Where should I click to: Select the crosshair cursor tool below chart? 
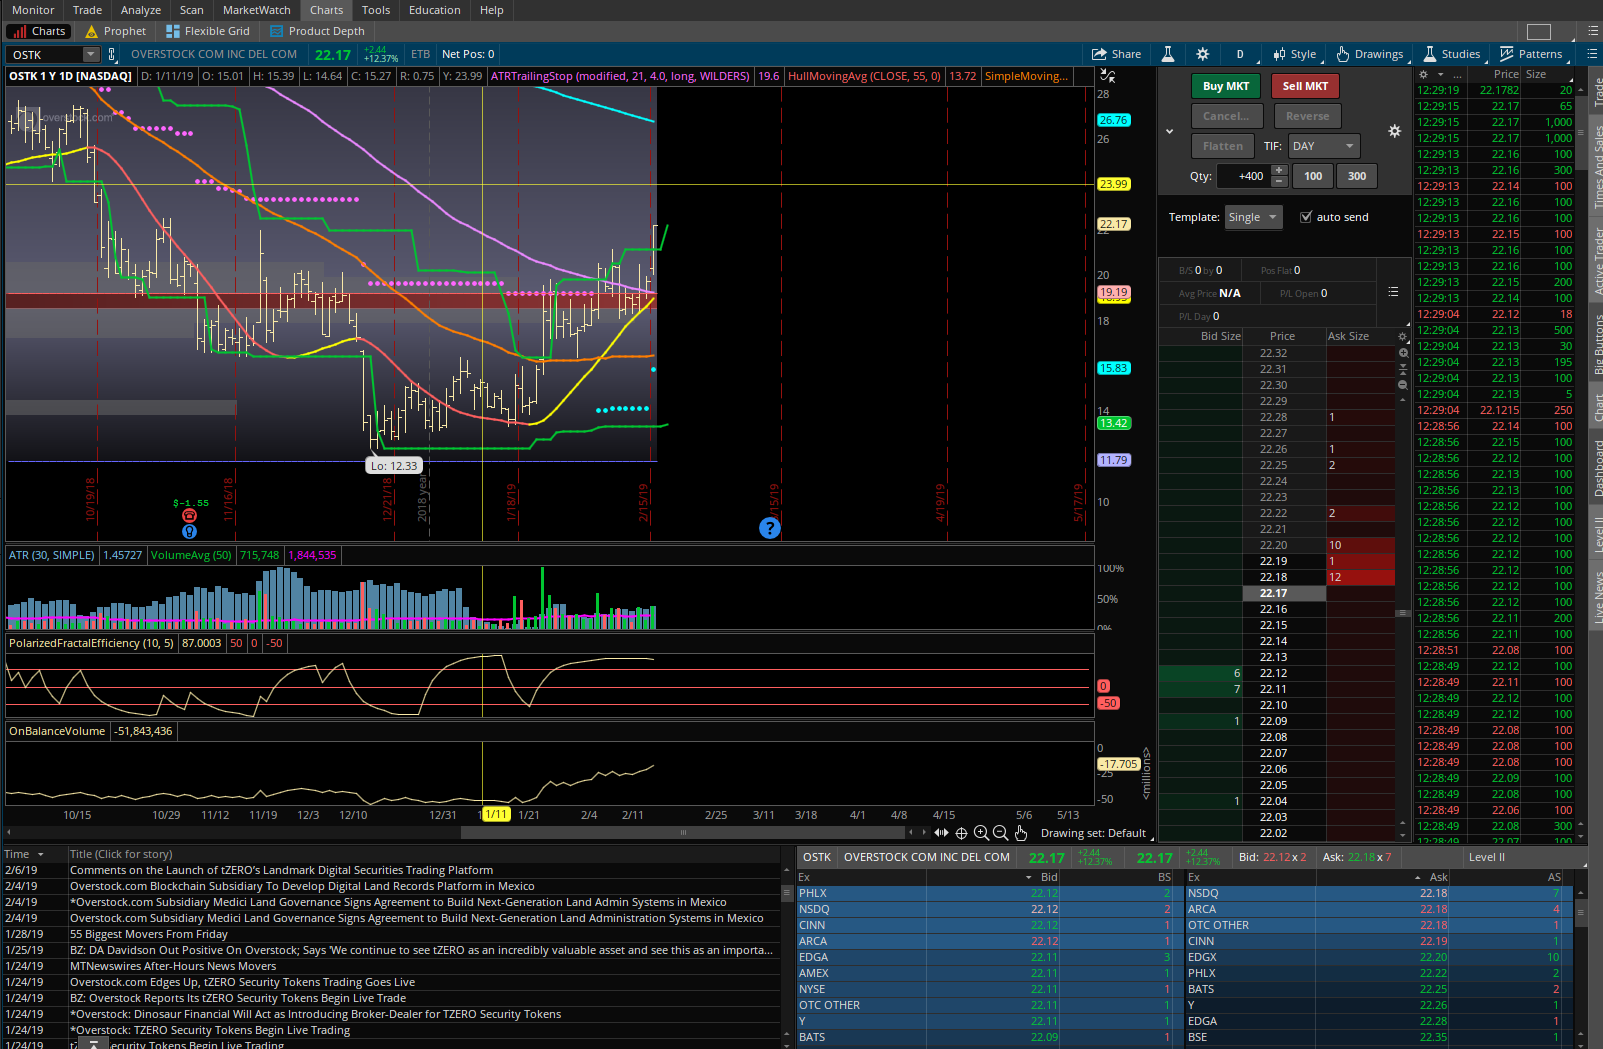click(x=961, y=833)
